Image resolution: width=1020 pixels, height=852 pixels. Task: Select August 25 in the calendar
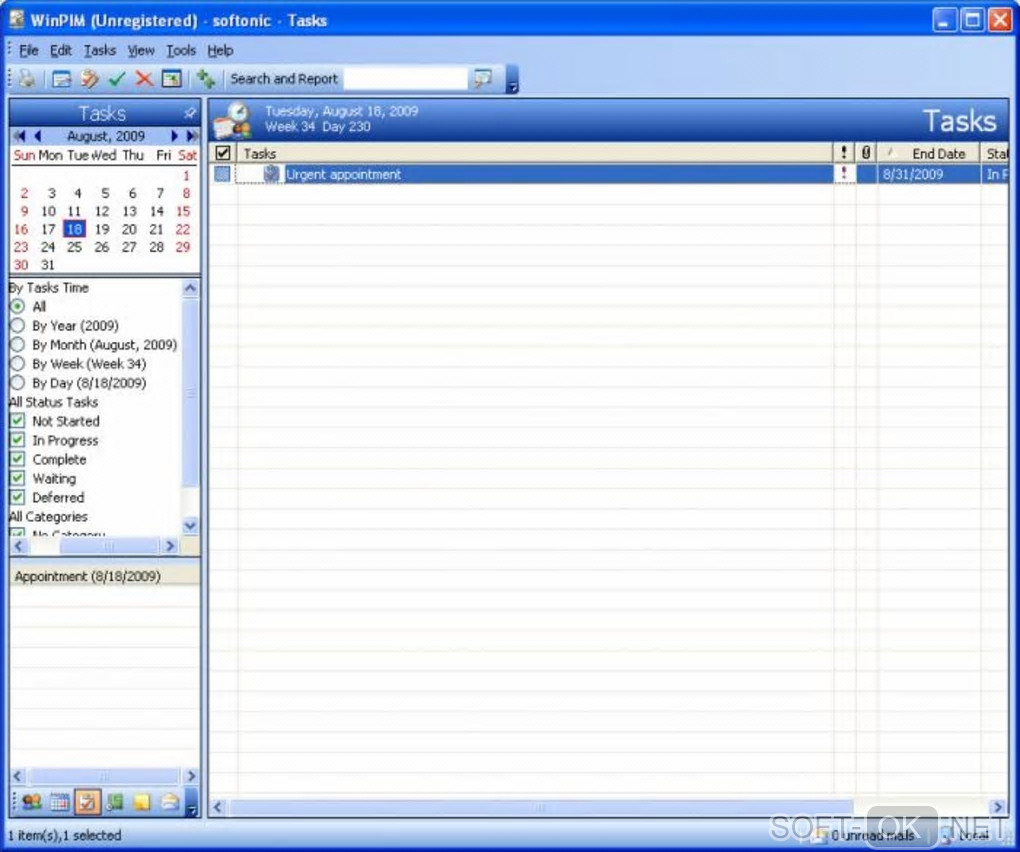tap(74, 247)
